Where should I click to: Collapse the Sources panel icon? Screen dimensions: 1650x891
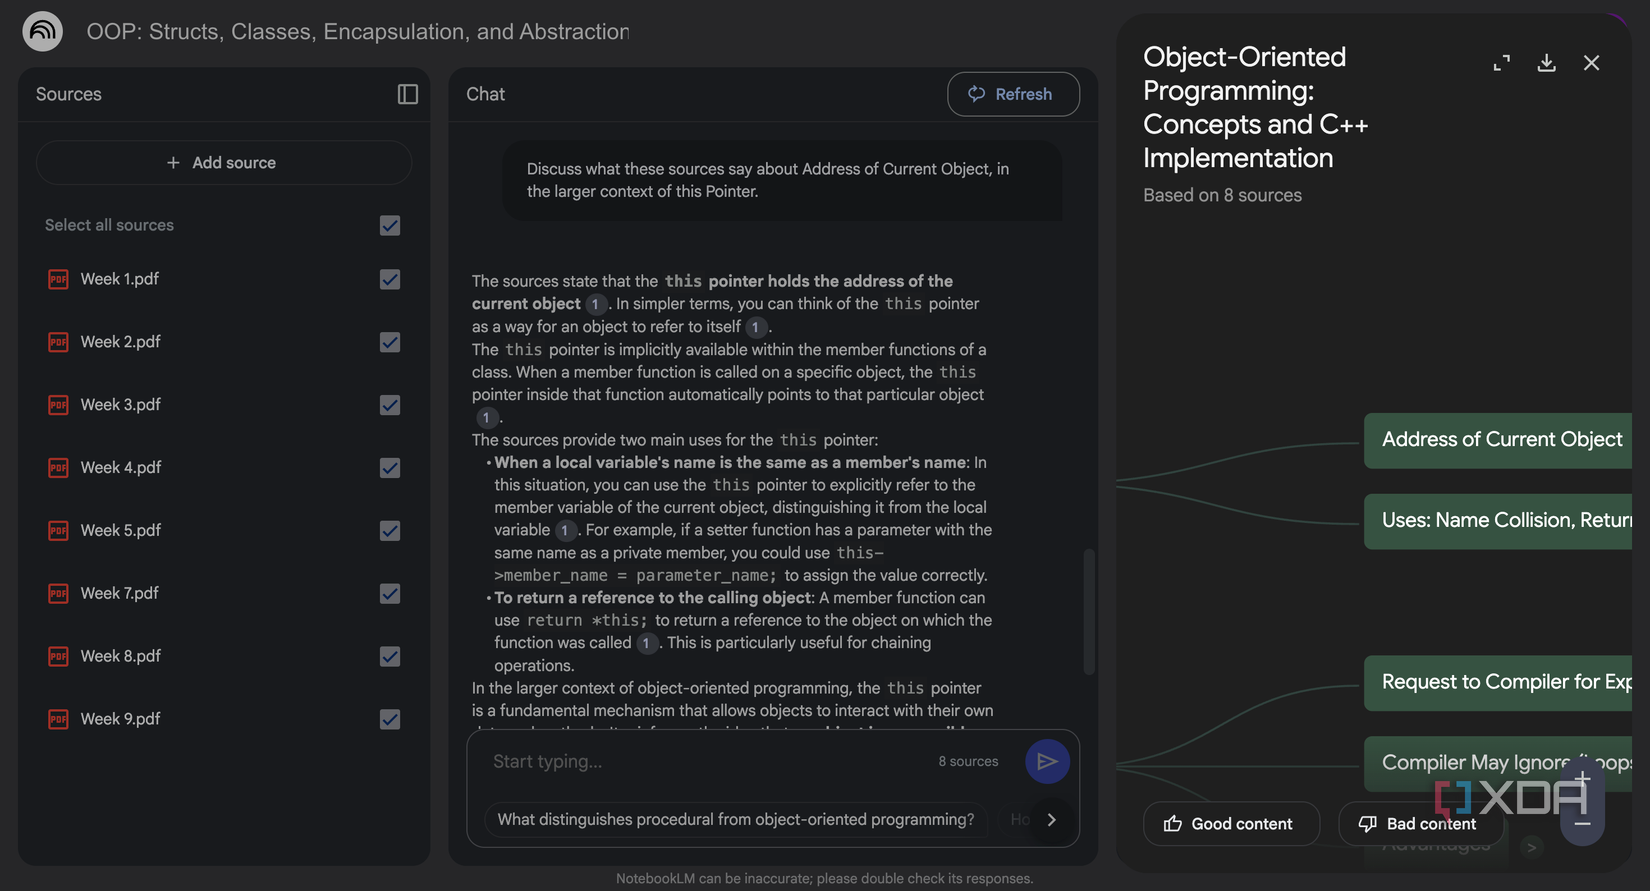click(x=407, y=94)
